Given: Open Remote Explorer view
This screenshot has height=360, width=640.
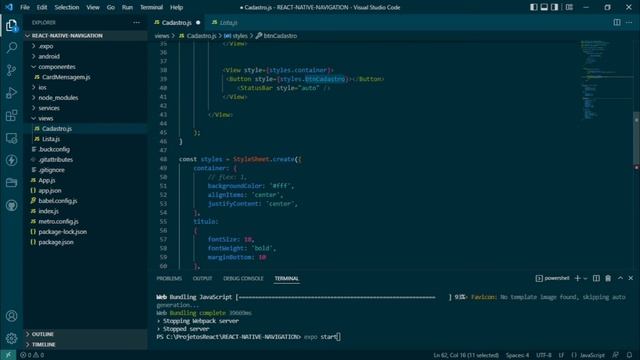Looking at the screenshot, I should [x=11, y=138].
